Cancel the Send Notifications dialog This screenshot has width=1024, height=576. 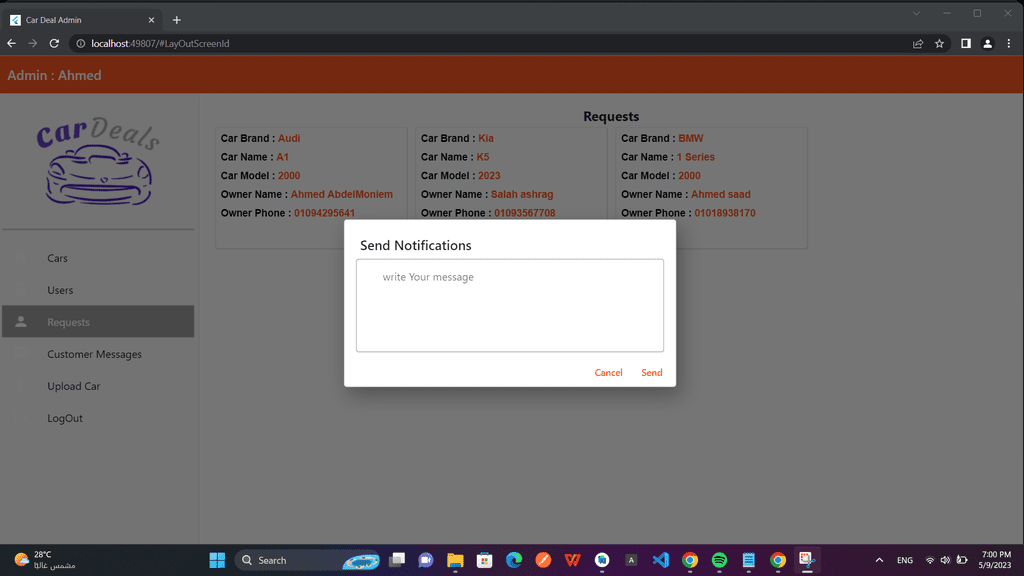coord(608,373)
